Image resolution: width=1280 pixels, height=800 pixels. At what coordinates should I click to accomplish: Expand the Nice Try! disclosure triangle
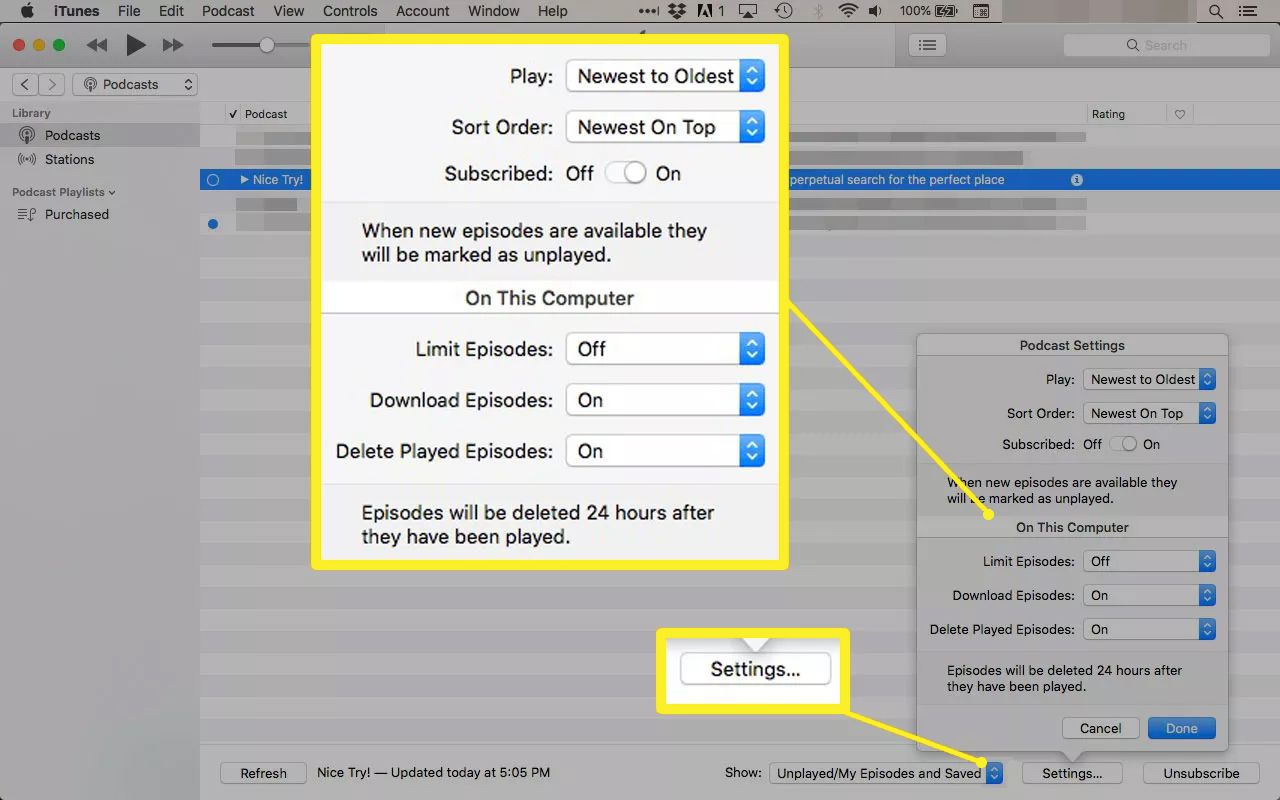(x=245, y=180)
